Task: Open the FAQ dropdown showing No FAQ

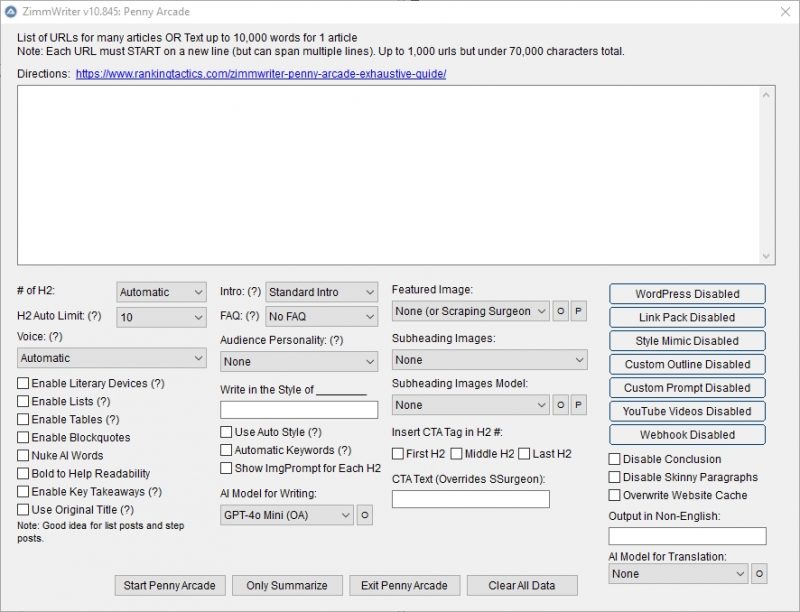Action: pyautogui.click(x=321, y=317)
